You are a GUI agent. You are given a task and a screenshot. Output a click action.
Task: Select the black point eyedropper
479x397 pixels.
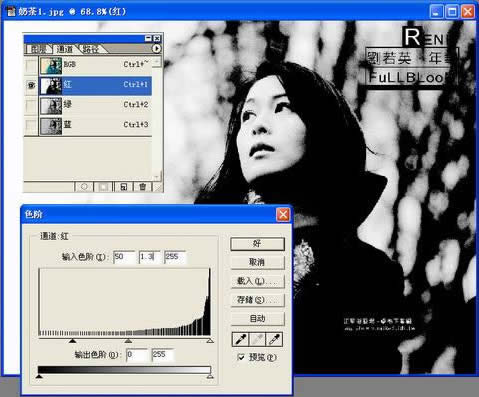[x=240, y=339]
